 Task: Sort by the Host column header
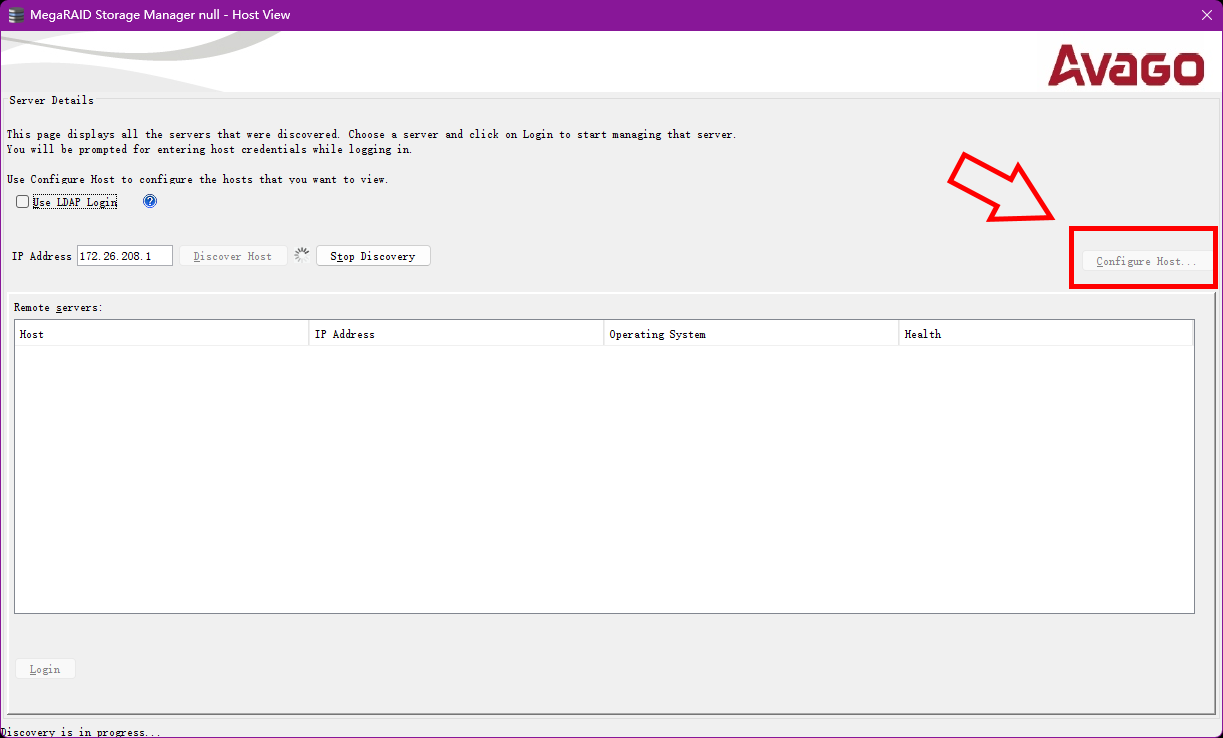click(x=161, y=334)
